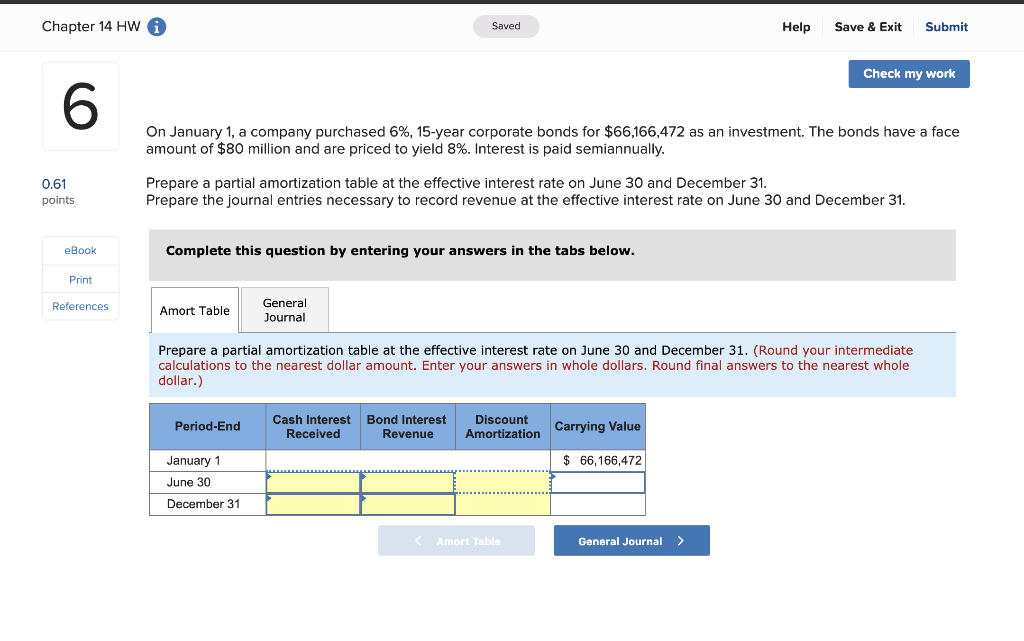This screenshot has height=641, width=1024.
Task: Click the General Journal navigation button
Action: (x=631, y=539)
